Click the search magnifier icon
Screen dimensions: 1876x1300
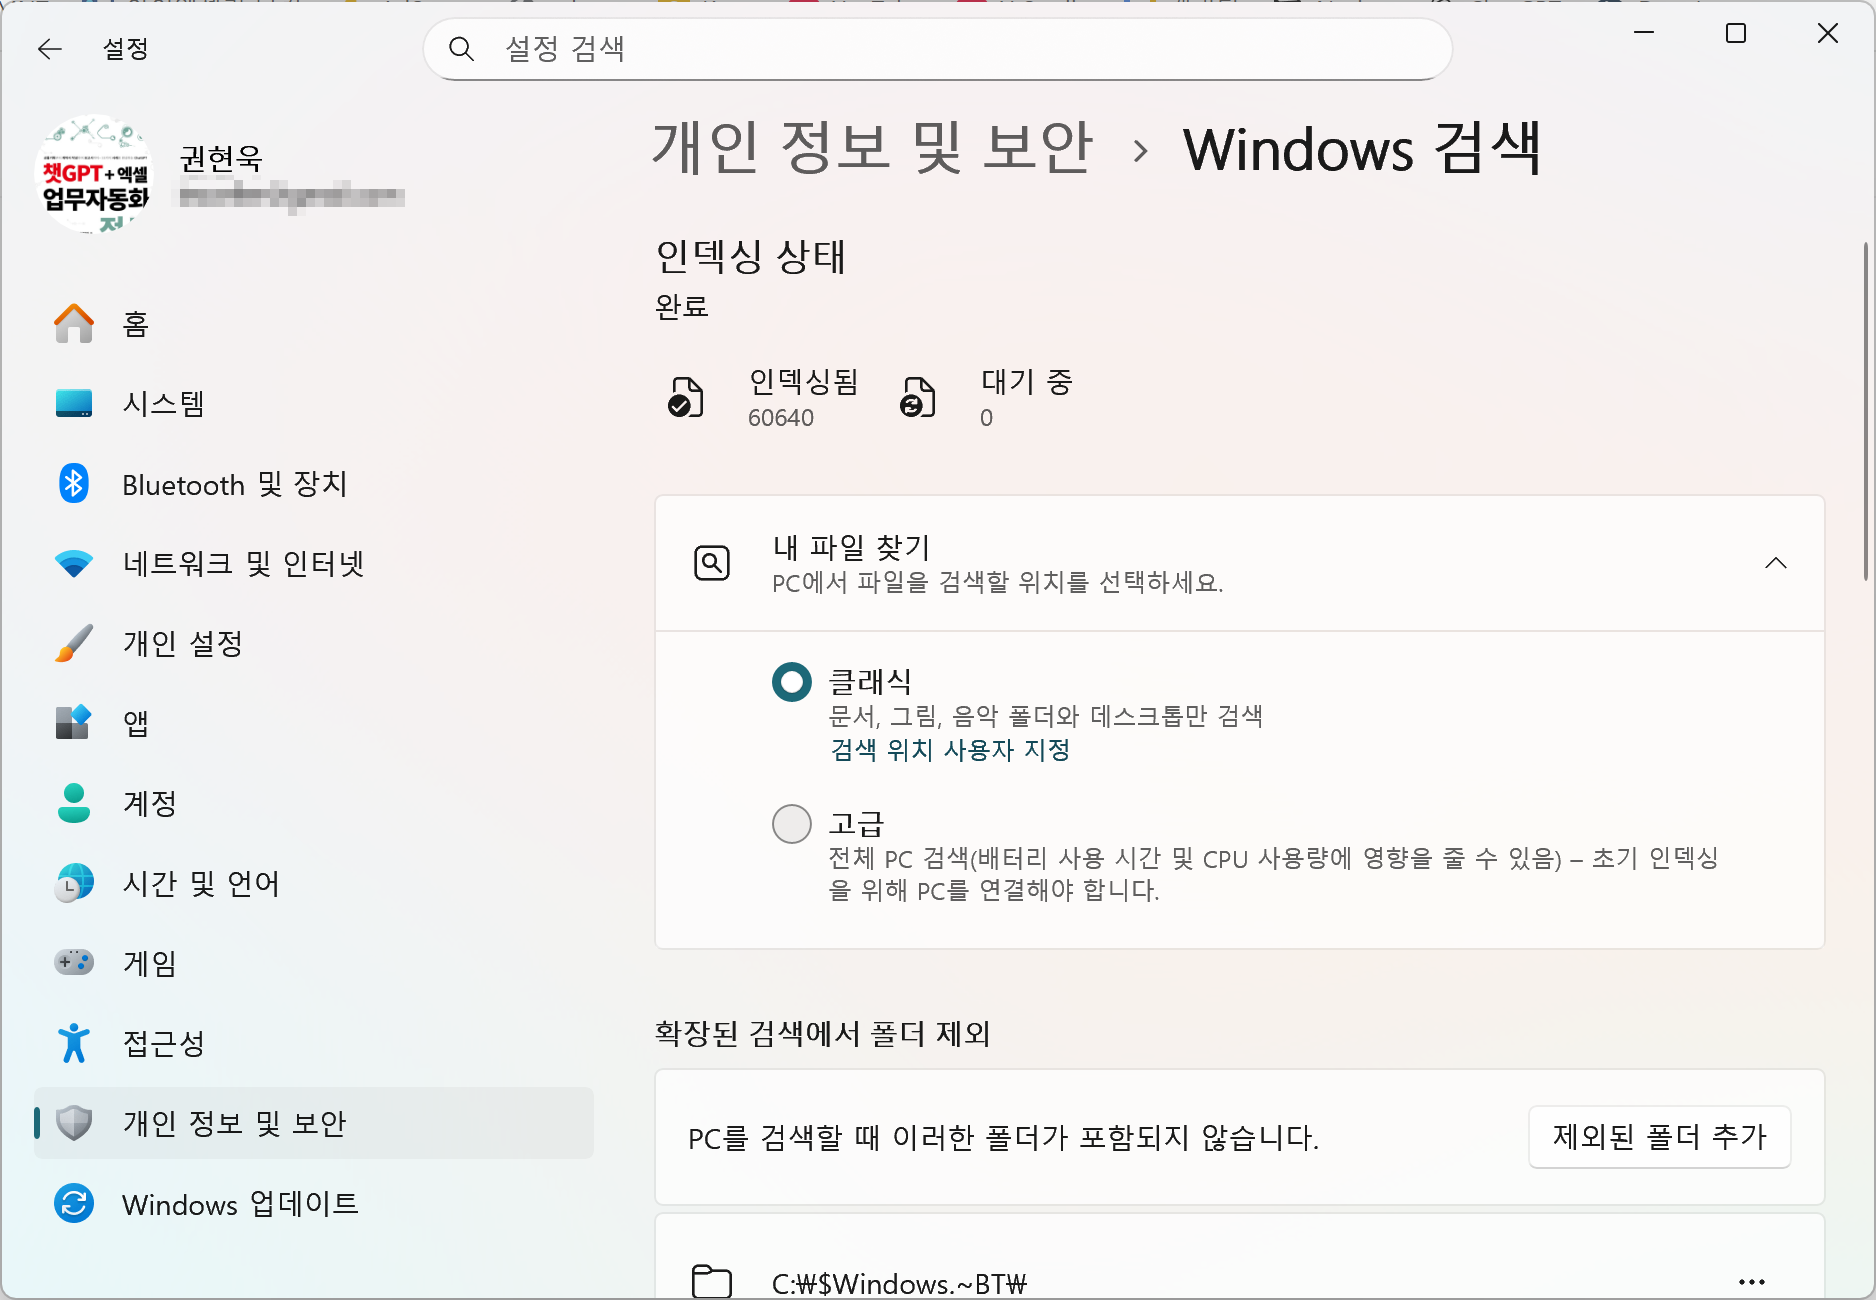click(461, 49)
